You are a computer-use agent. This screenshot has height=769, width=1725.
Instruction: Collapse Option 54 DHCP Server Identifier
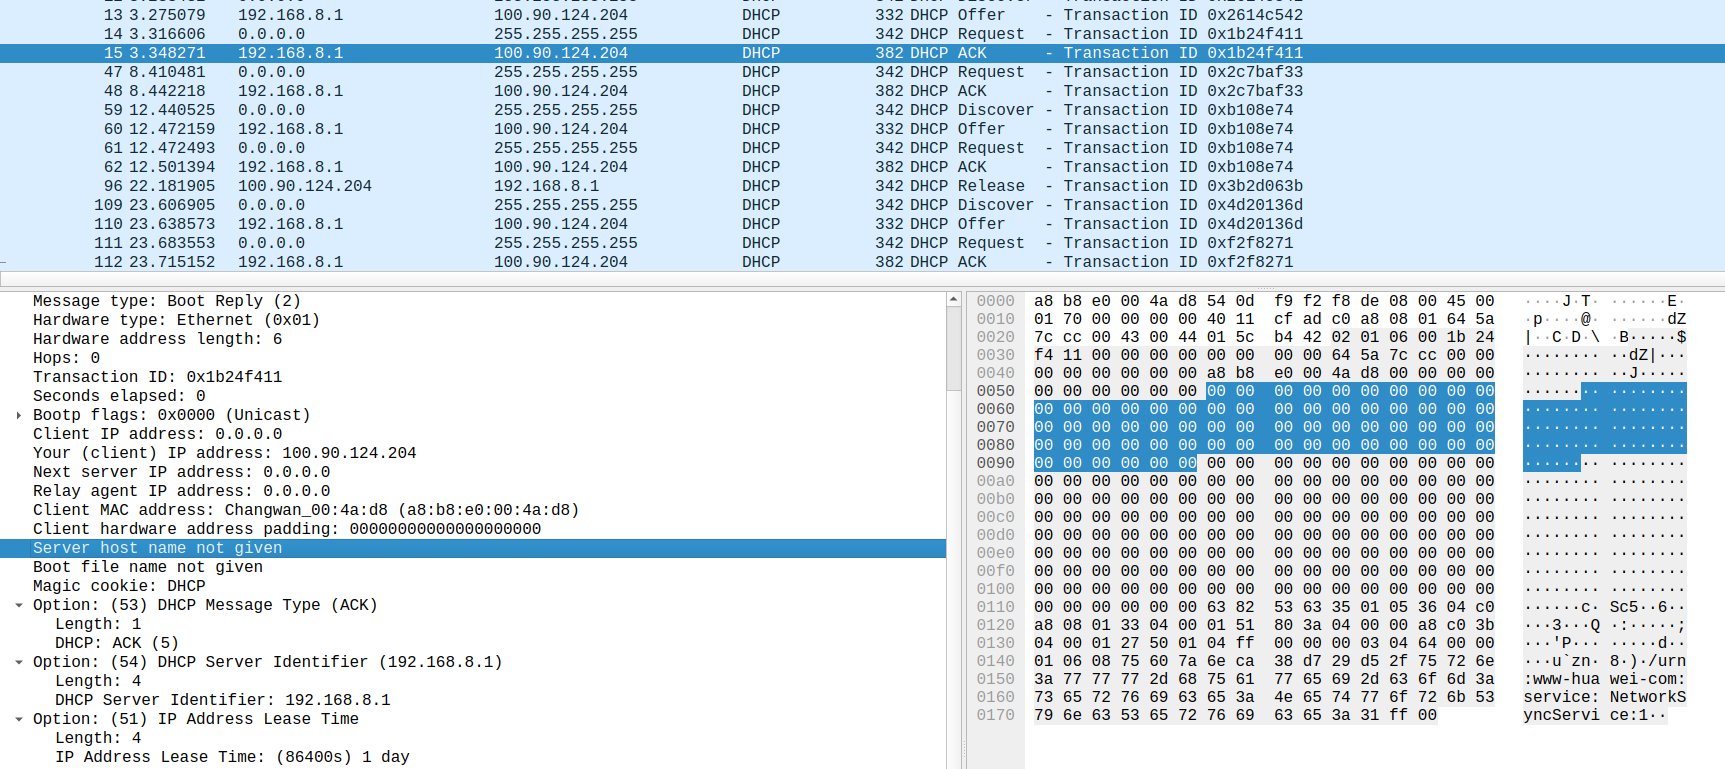tap(19, 662)
